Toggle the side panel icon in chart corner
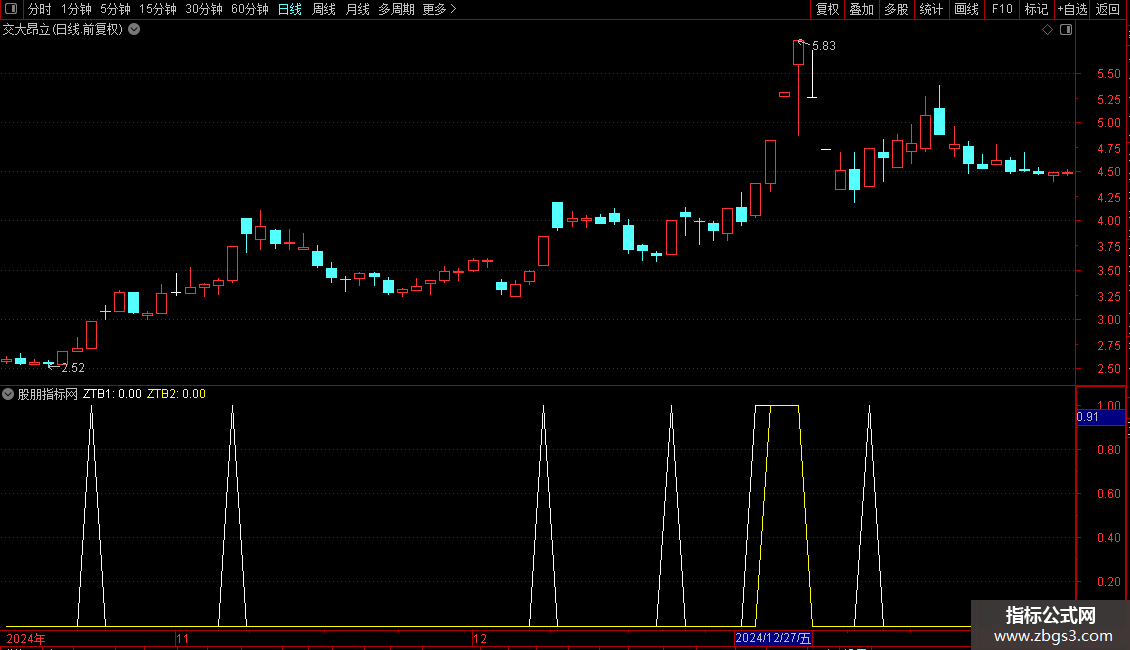This screenshot has height=650, width=1130. (1066, 30)
